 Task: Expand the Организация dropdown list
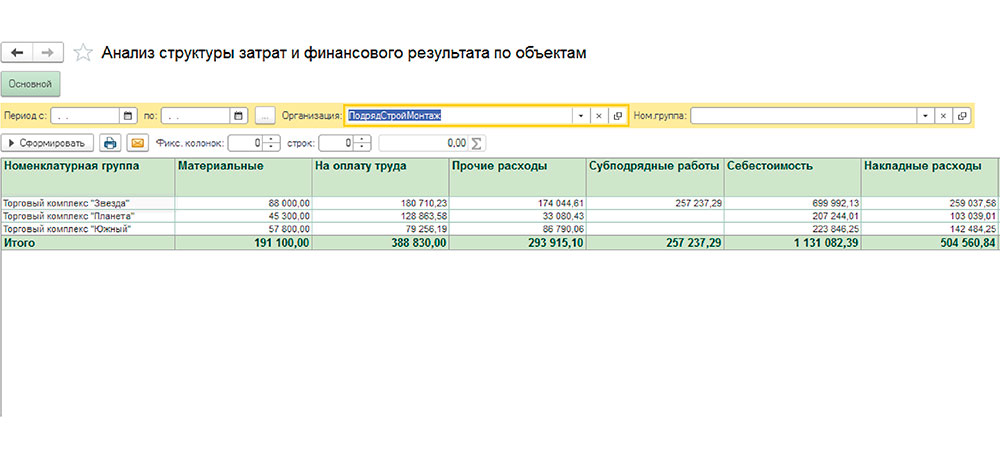pyautogui.click(x=580, y=115)
